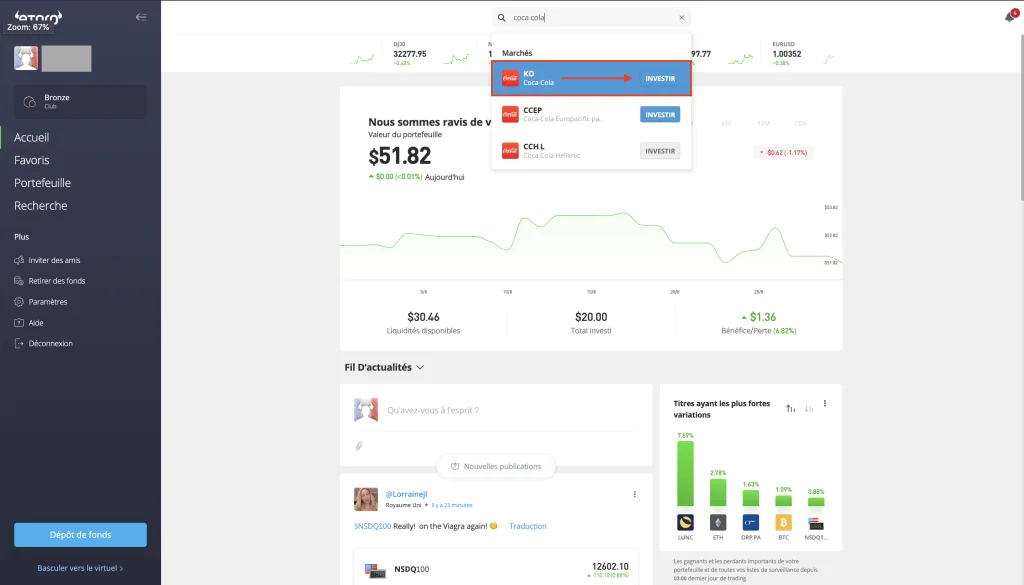
Task: Click Traduction on the post
Action: [528, 526]
